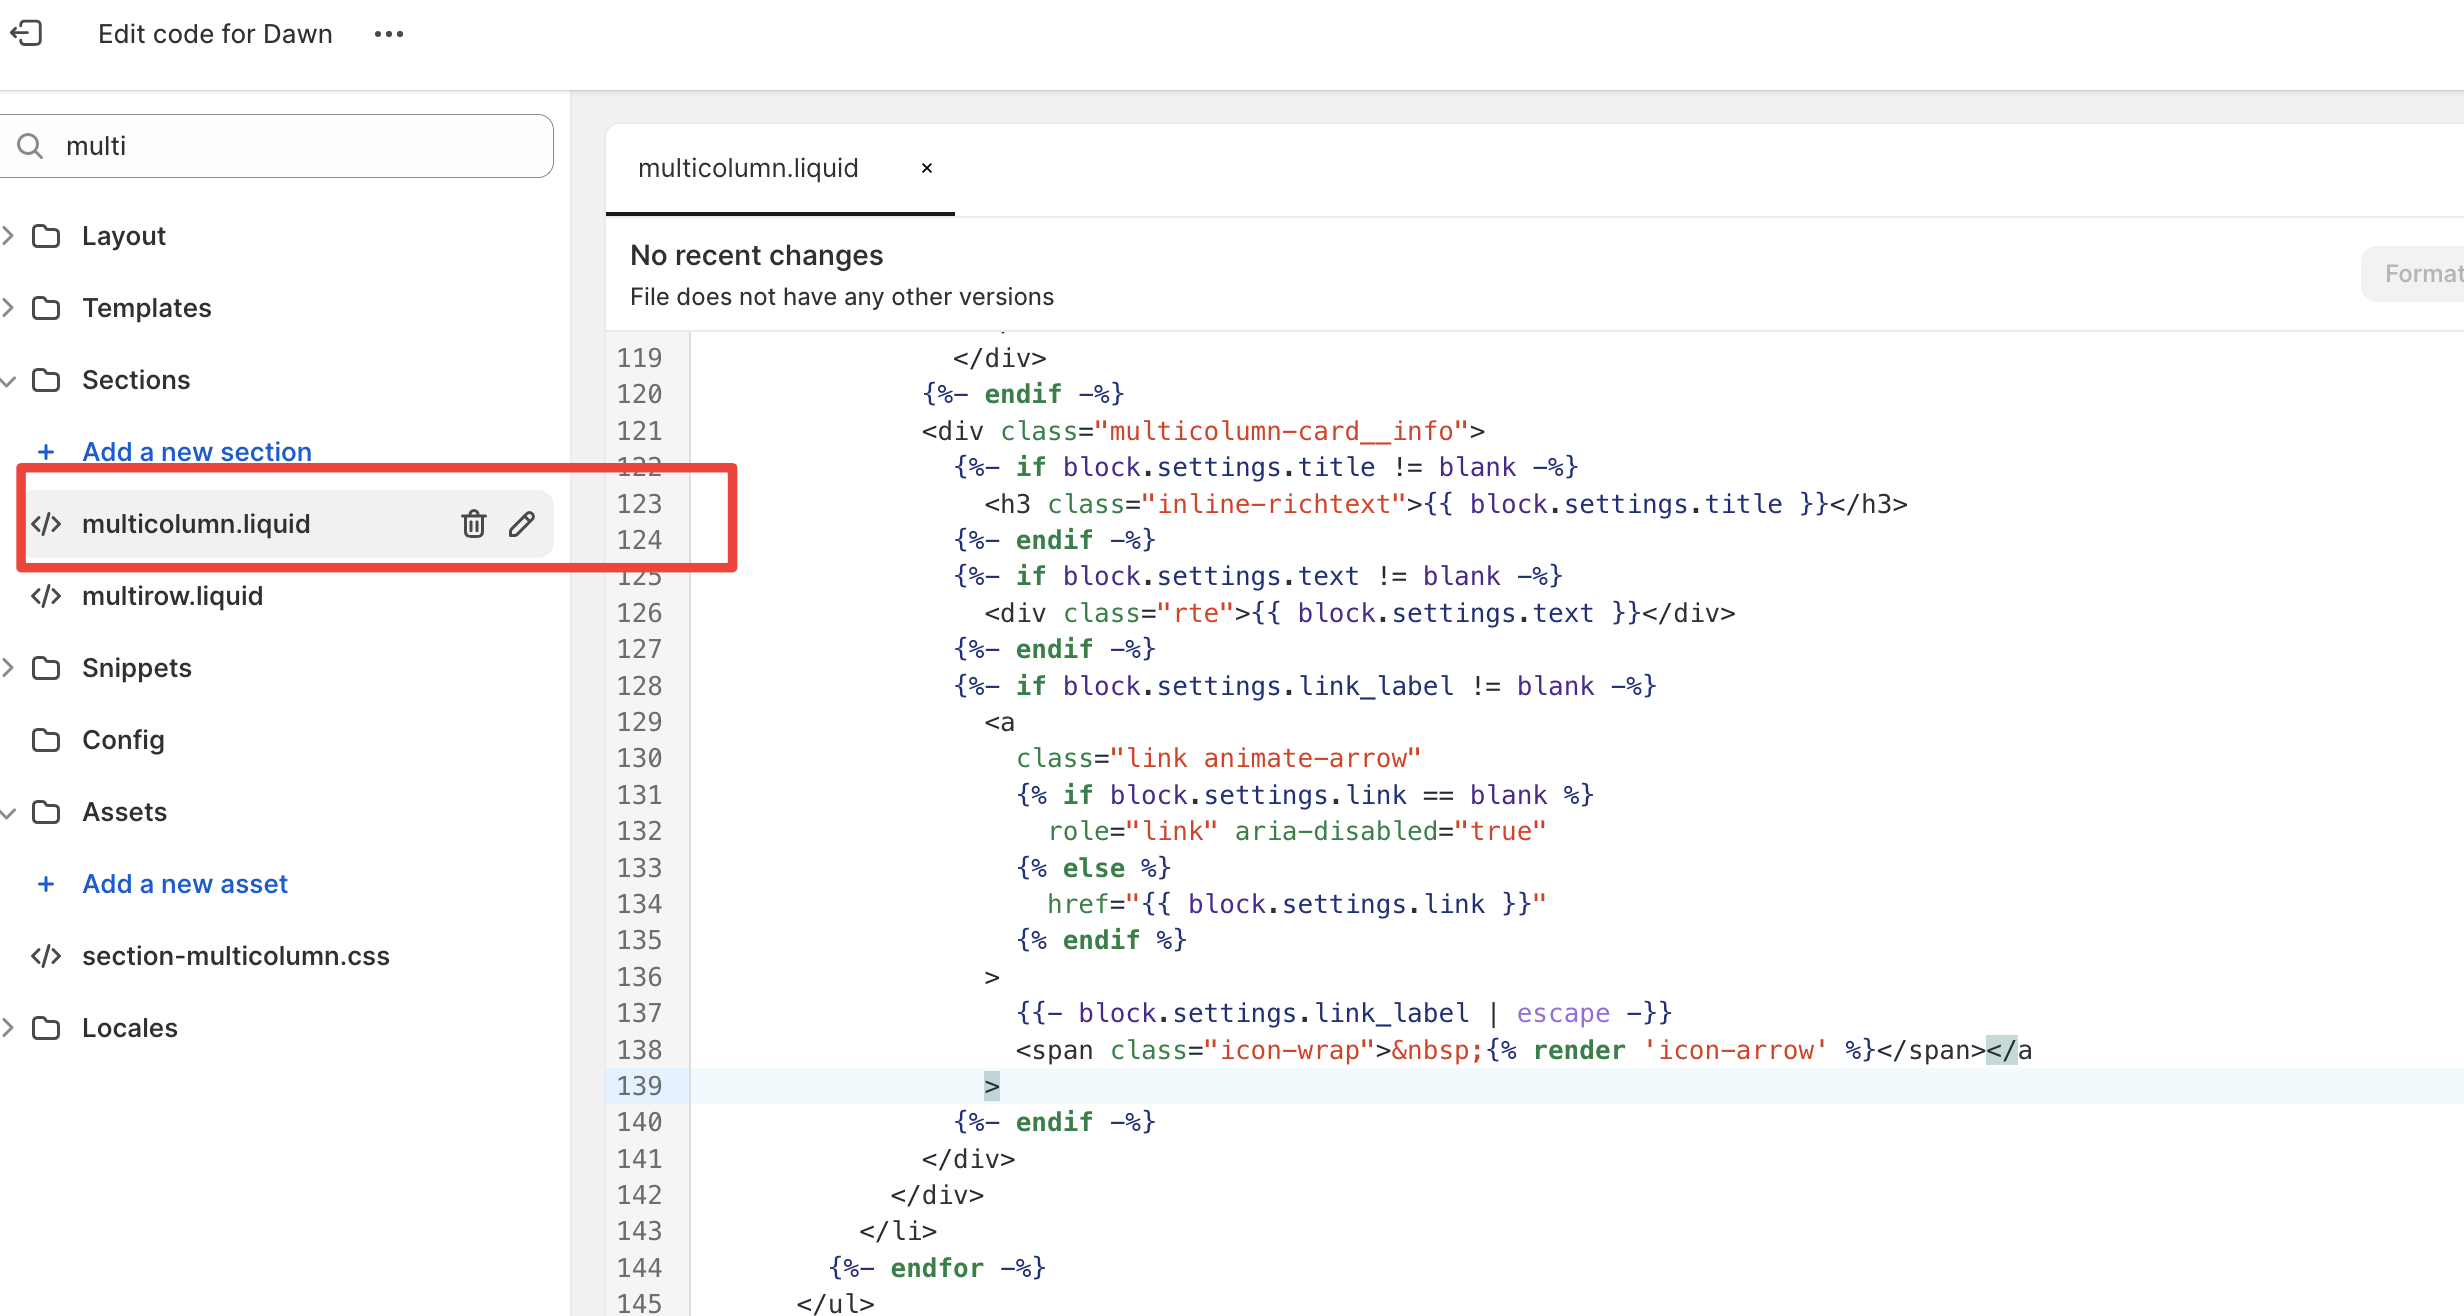Screen dimensions: 2464x1316
Task: Close the multicolumn.liquid tab
Action: [x=927, y=168]
